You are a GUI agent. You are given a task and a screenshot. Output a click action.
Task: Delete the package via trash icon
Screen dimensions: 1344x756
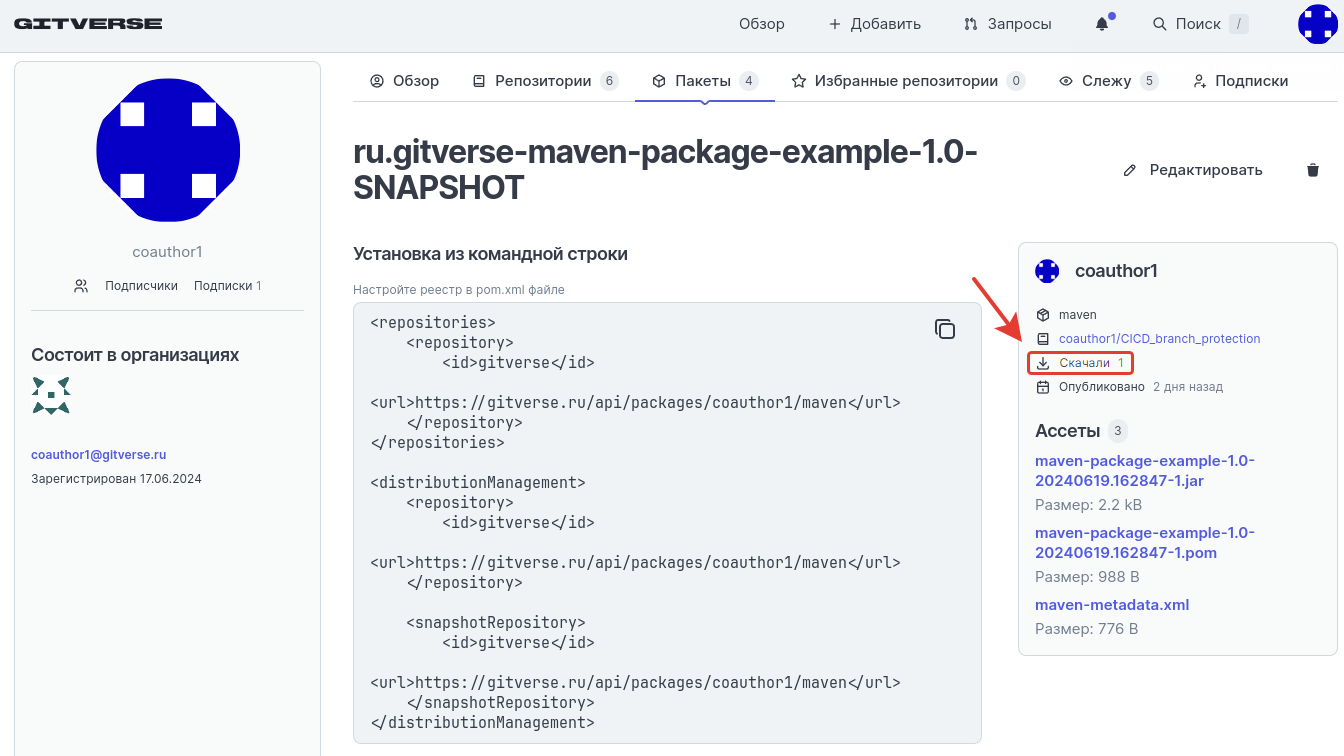(1313, 170)
